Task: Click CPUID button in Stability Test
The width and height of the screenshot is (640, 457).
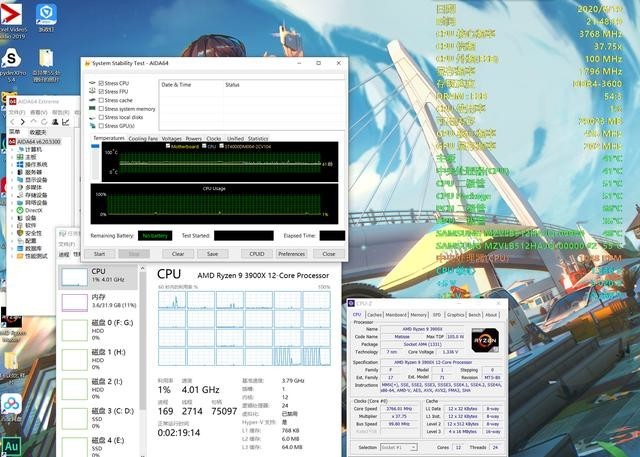Action: pos(257,254)
